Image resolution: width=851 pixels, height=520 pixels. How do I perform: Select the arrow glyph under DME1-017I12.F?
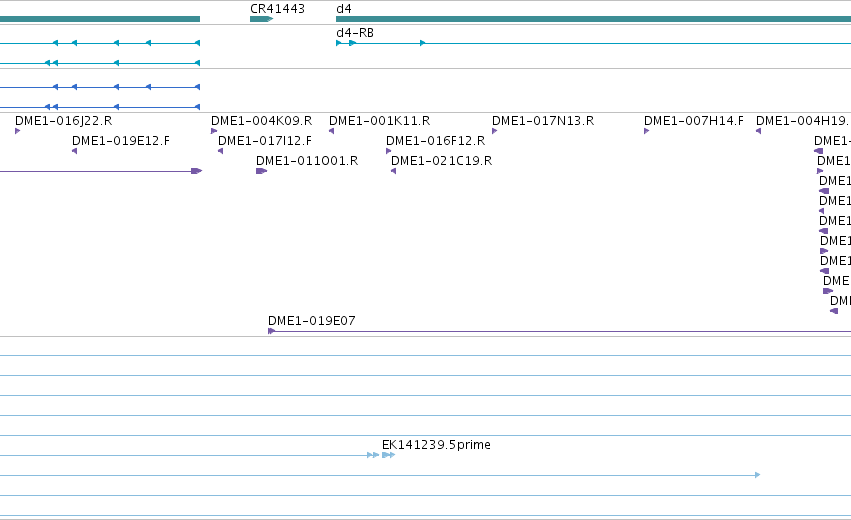coord(220,151)
